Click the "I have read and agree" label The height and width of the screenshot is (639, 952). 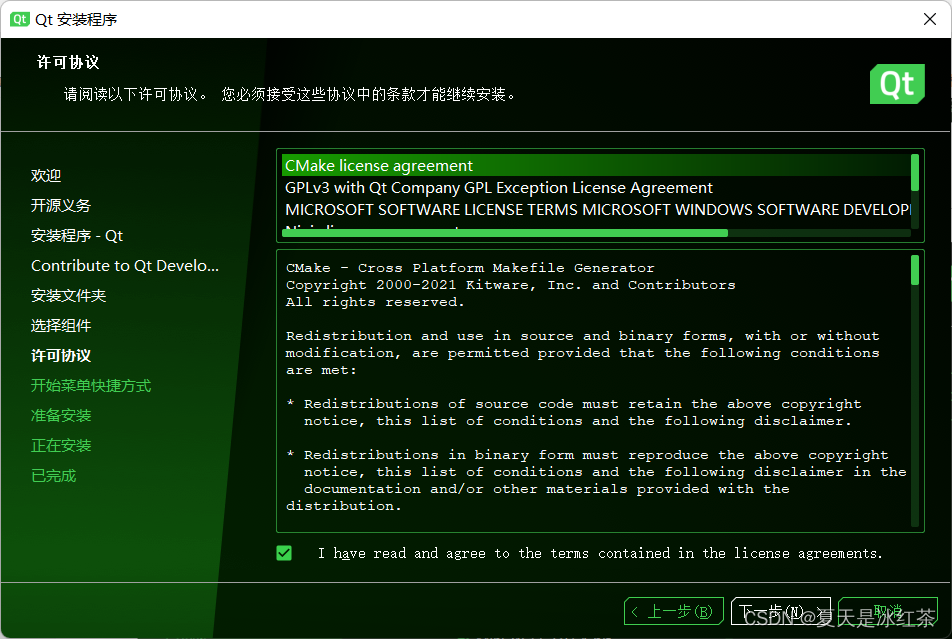pos(600,553)
